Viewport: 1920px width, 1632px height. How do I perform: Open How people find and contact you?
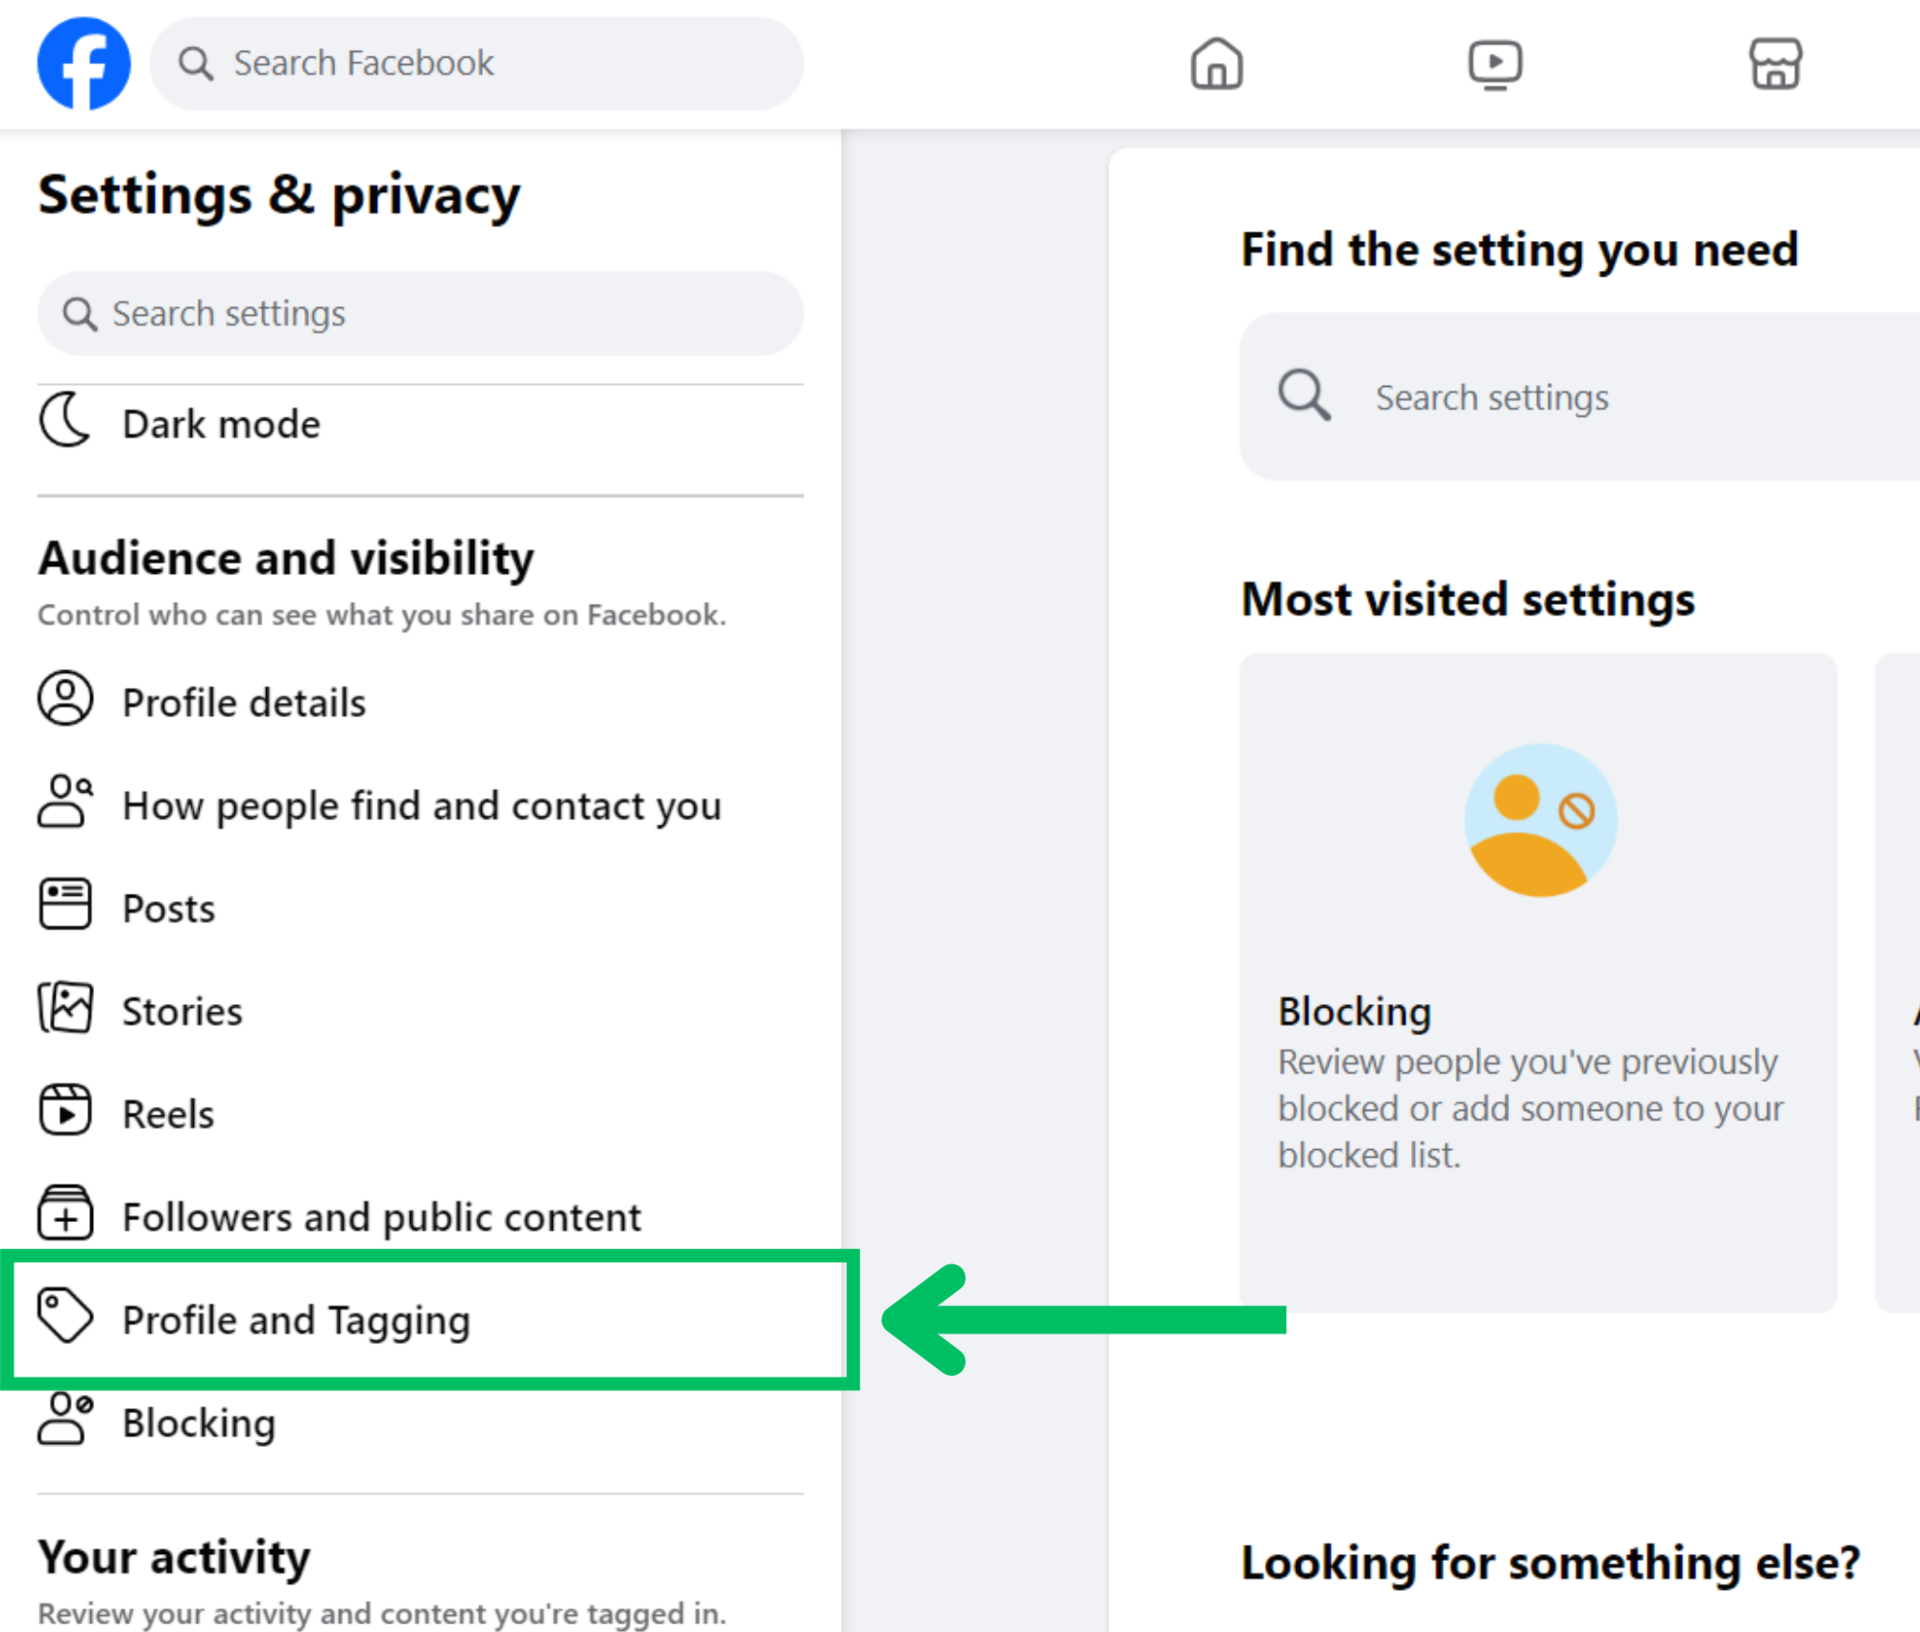tap(421, 805)
